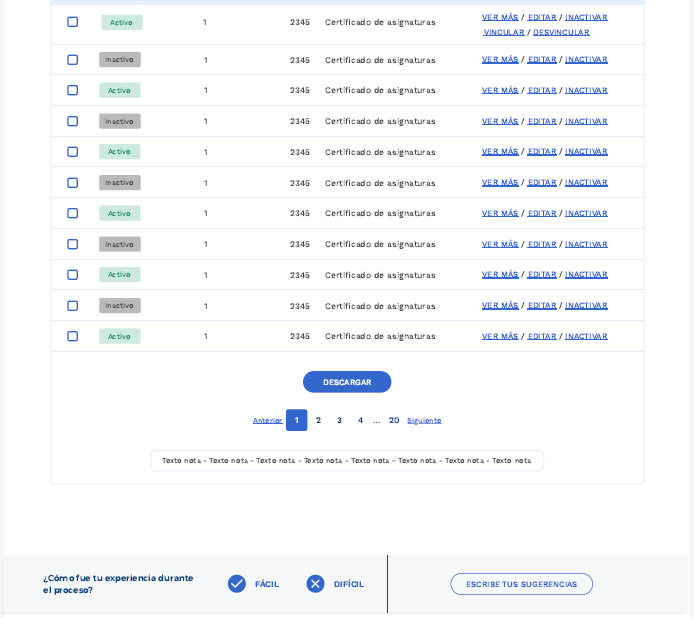Open page 4 of the results
The height and width of the screenshot is (618, 694).
tap(360, 420)
